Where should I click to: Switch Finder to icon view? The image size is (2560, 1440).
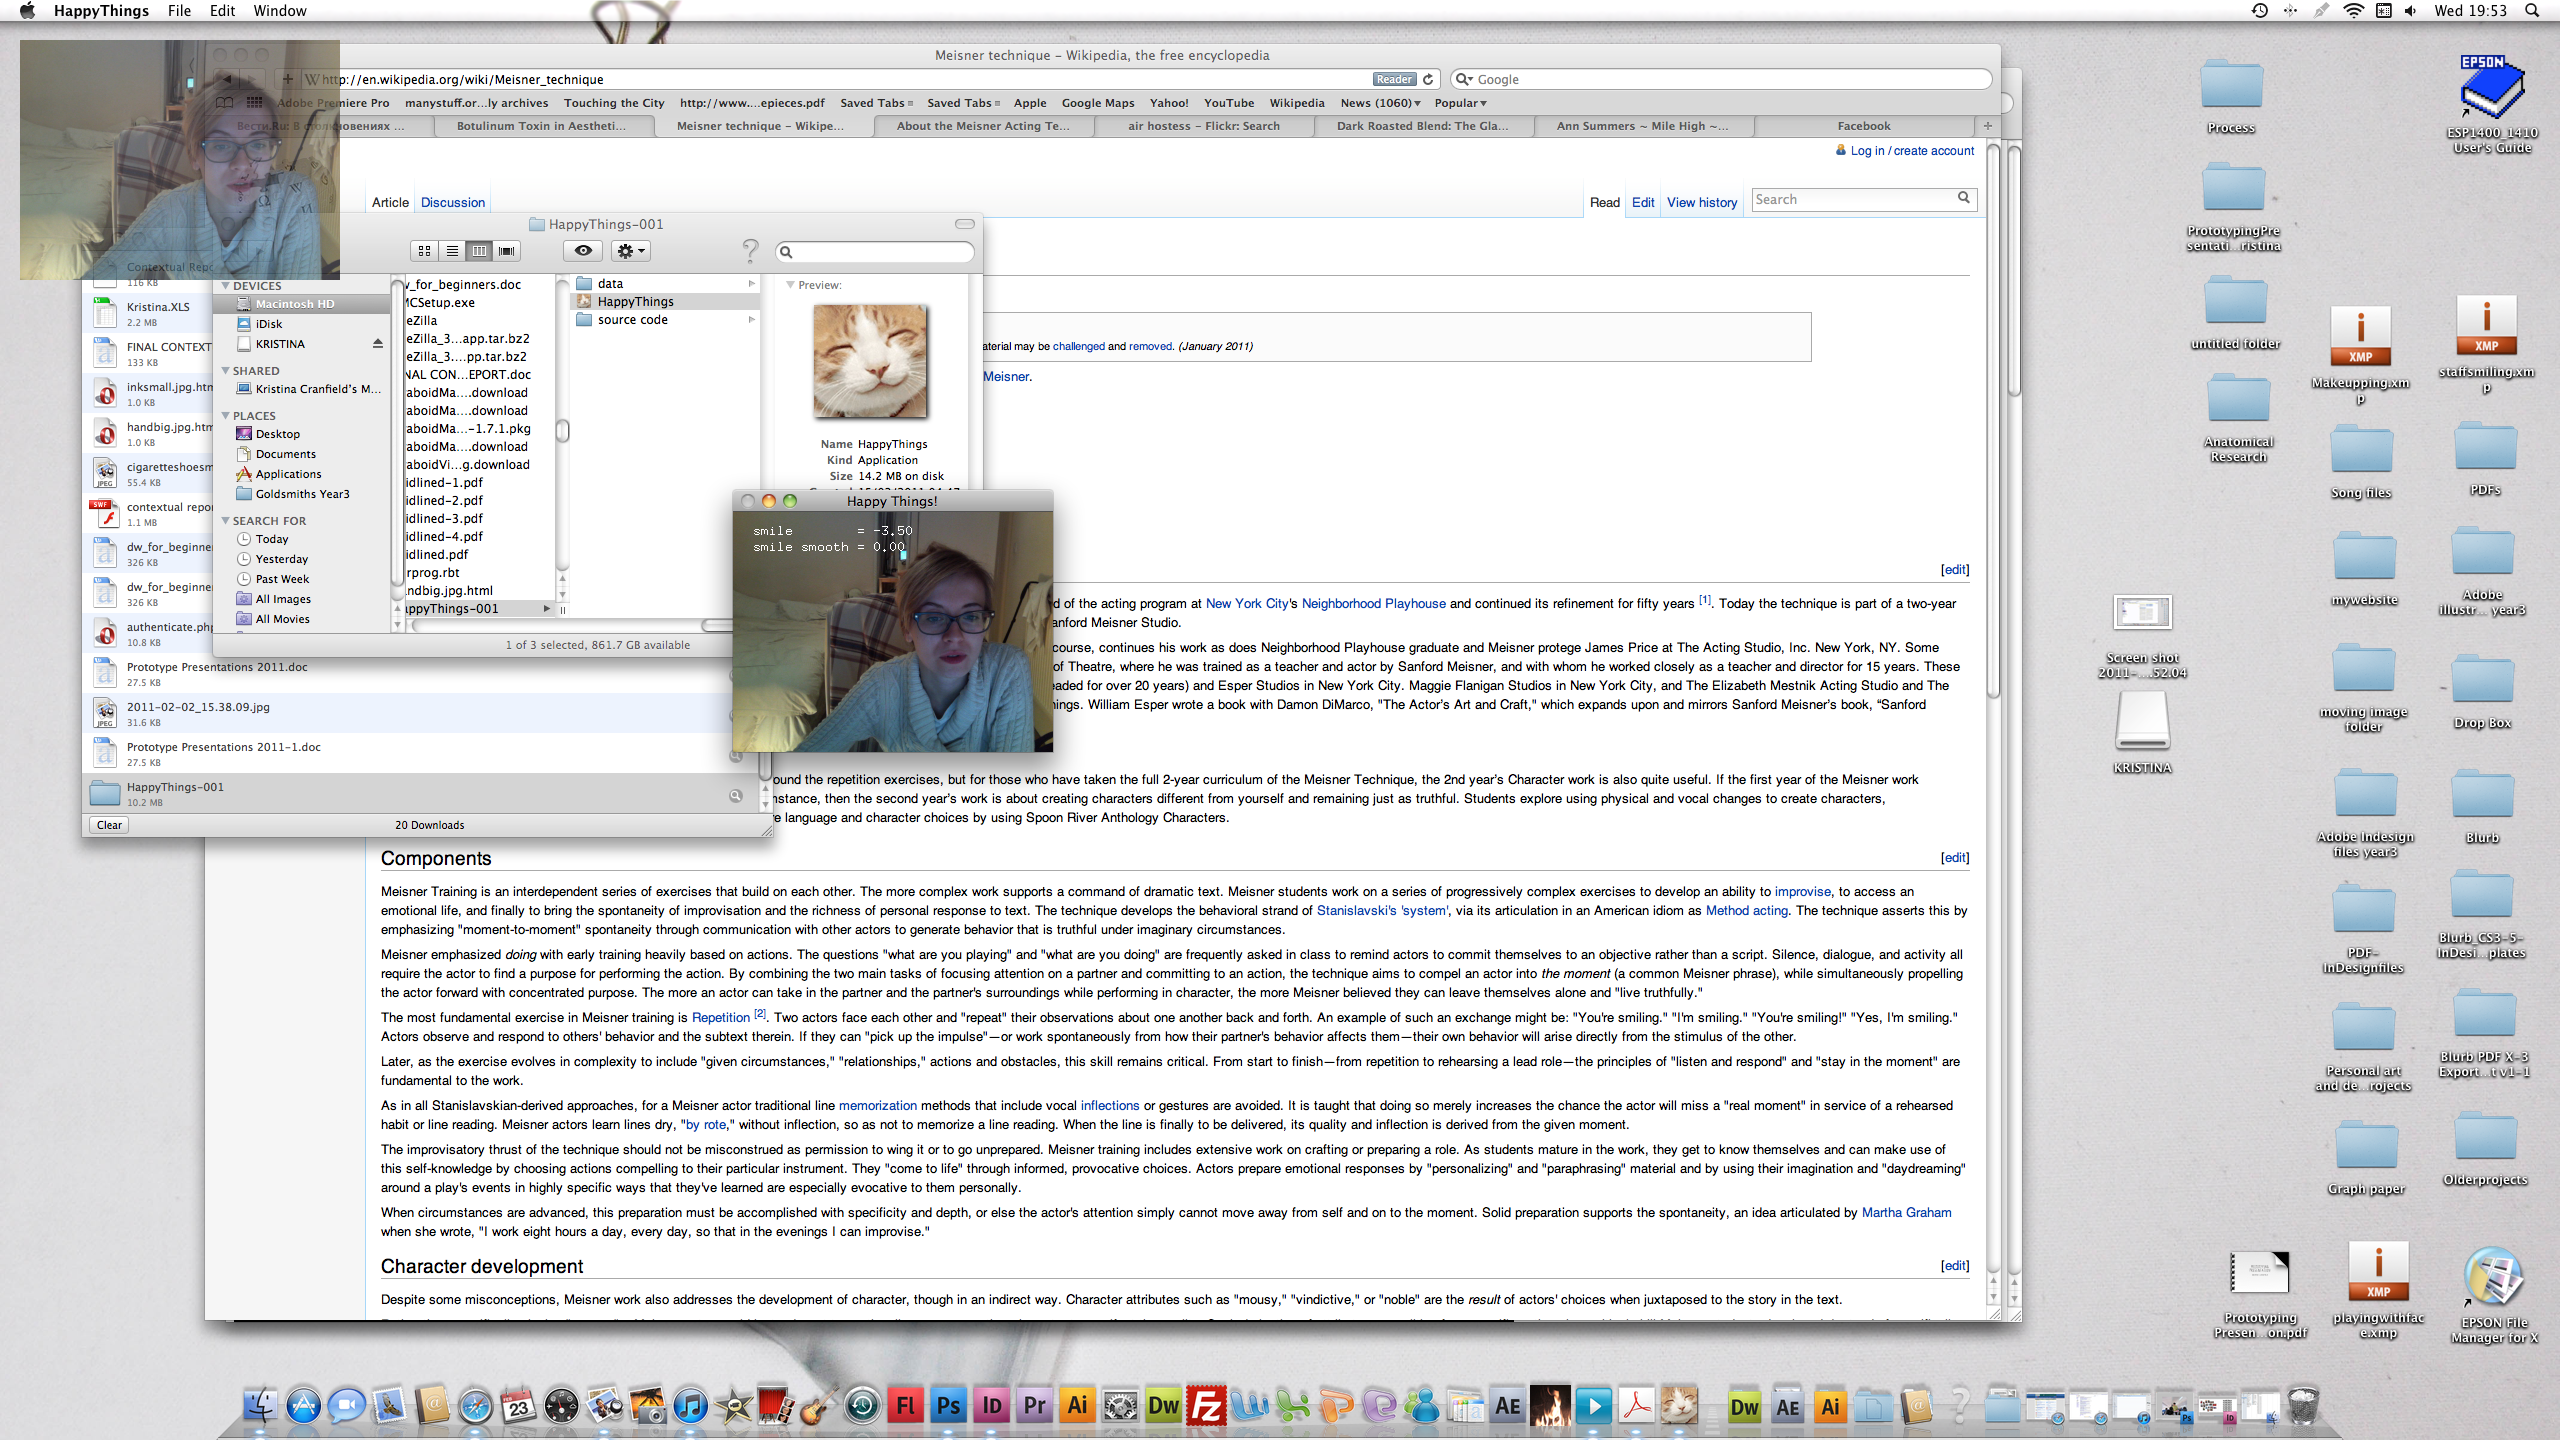[x=425, y=251]
